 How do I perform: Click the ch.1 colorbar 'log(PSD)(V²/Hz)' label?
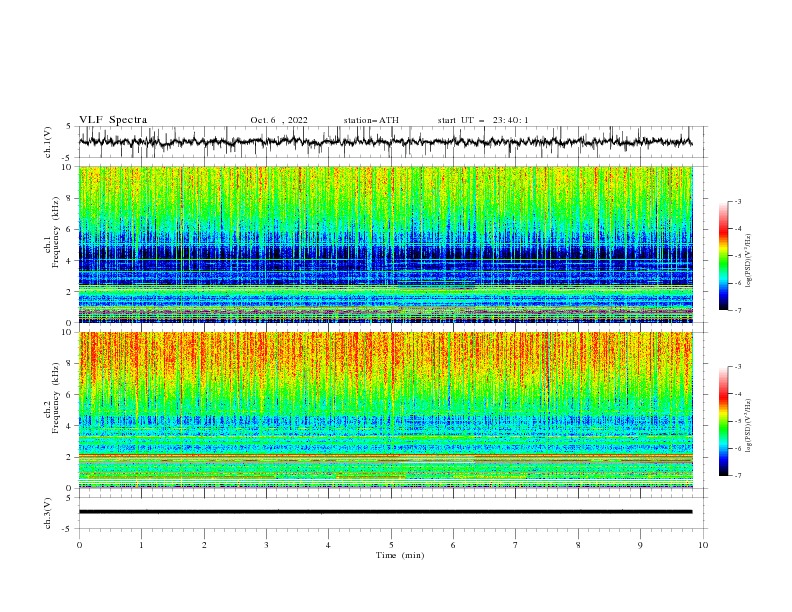[x=750, y=261]
